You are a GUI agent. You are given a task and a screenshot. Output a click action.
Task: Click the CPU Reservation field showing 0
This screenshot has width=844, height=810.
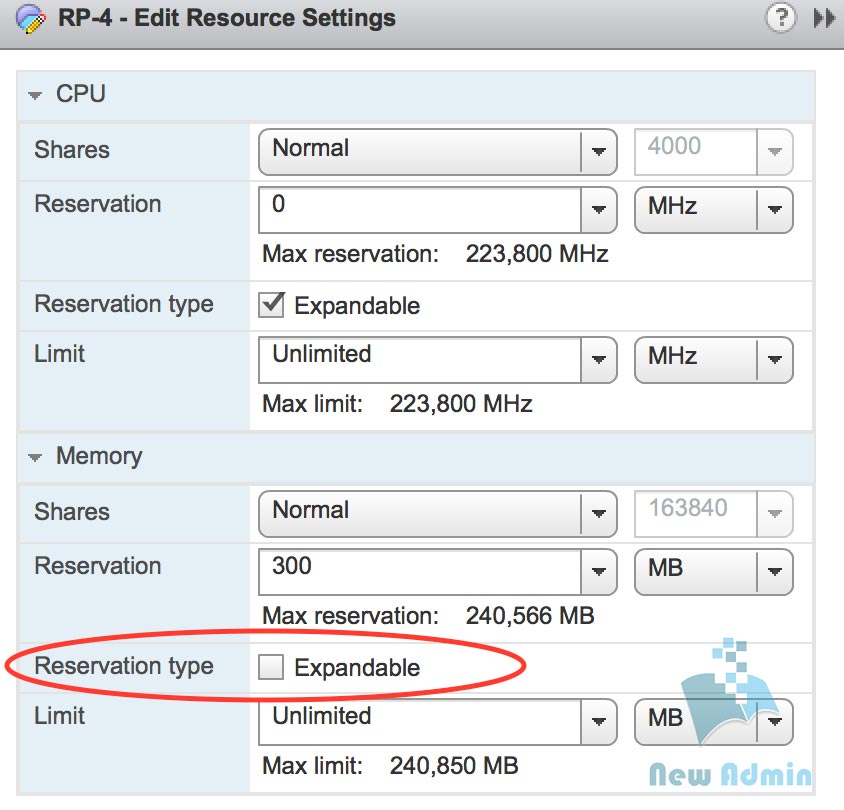coord(420,208)
